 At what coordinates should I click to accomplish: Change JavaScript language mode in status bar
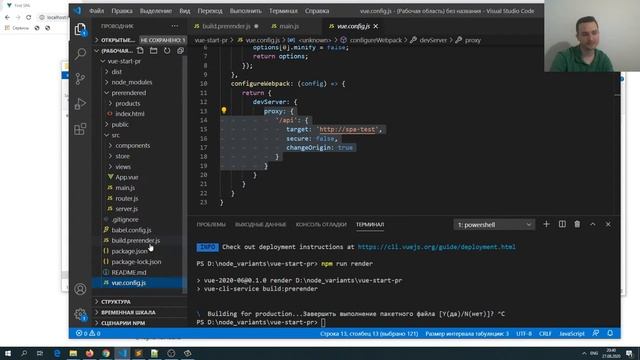[x=571, y=333]
